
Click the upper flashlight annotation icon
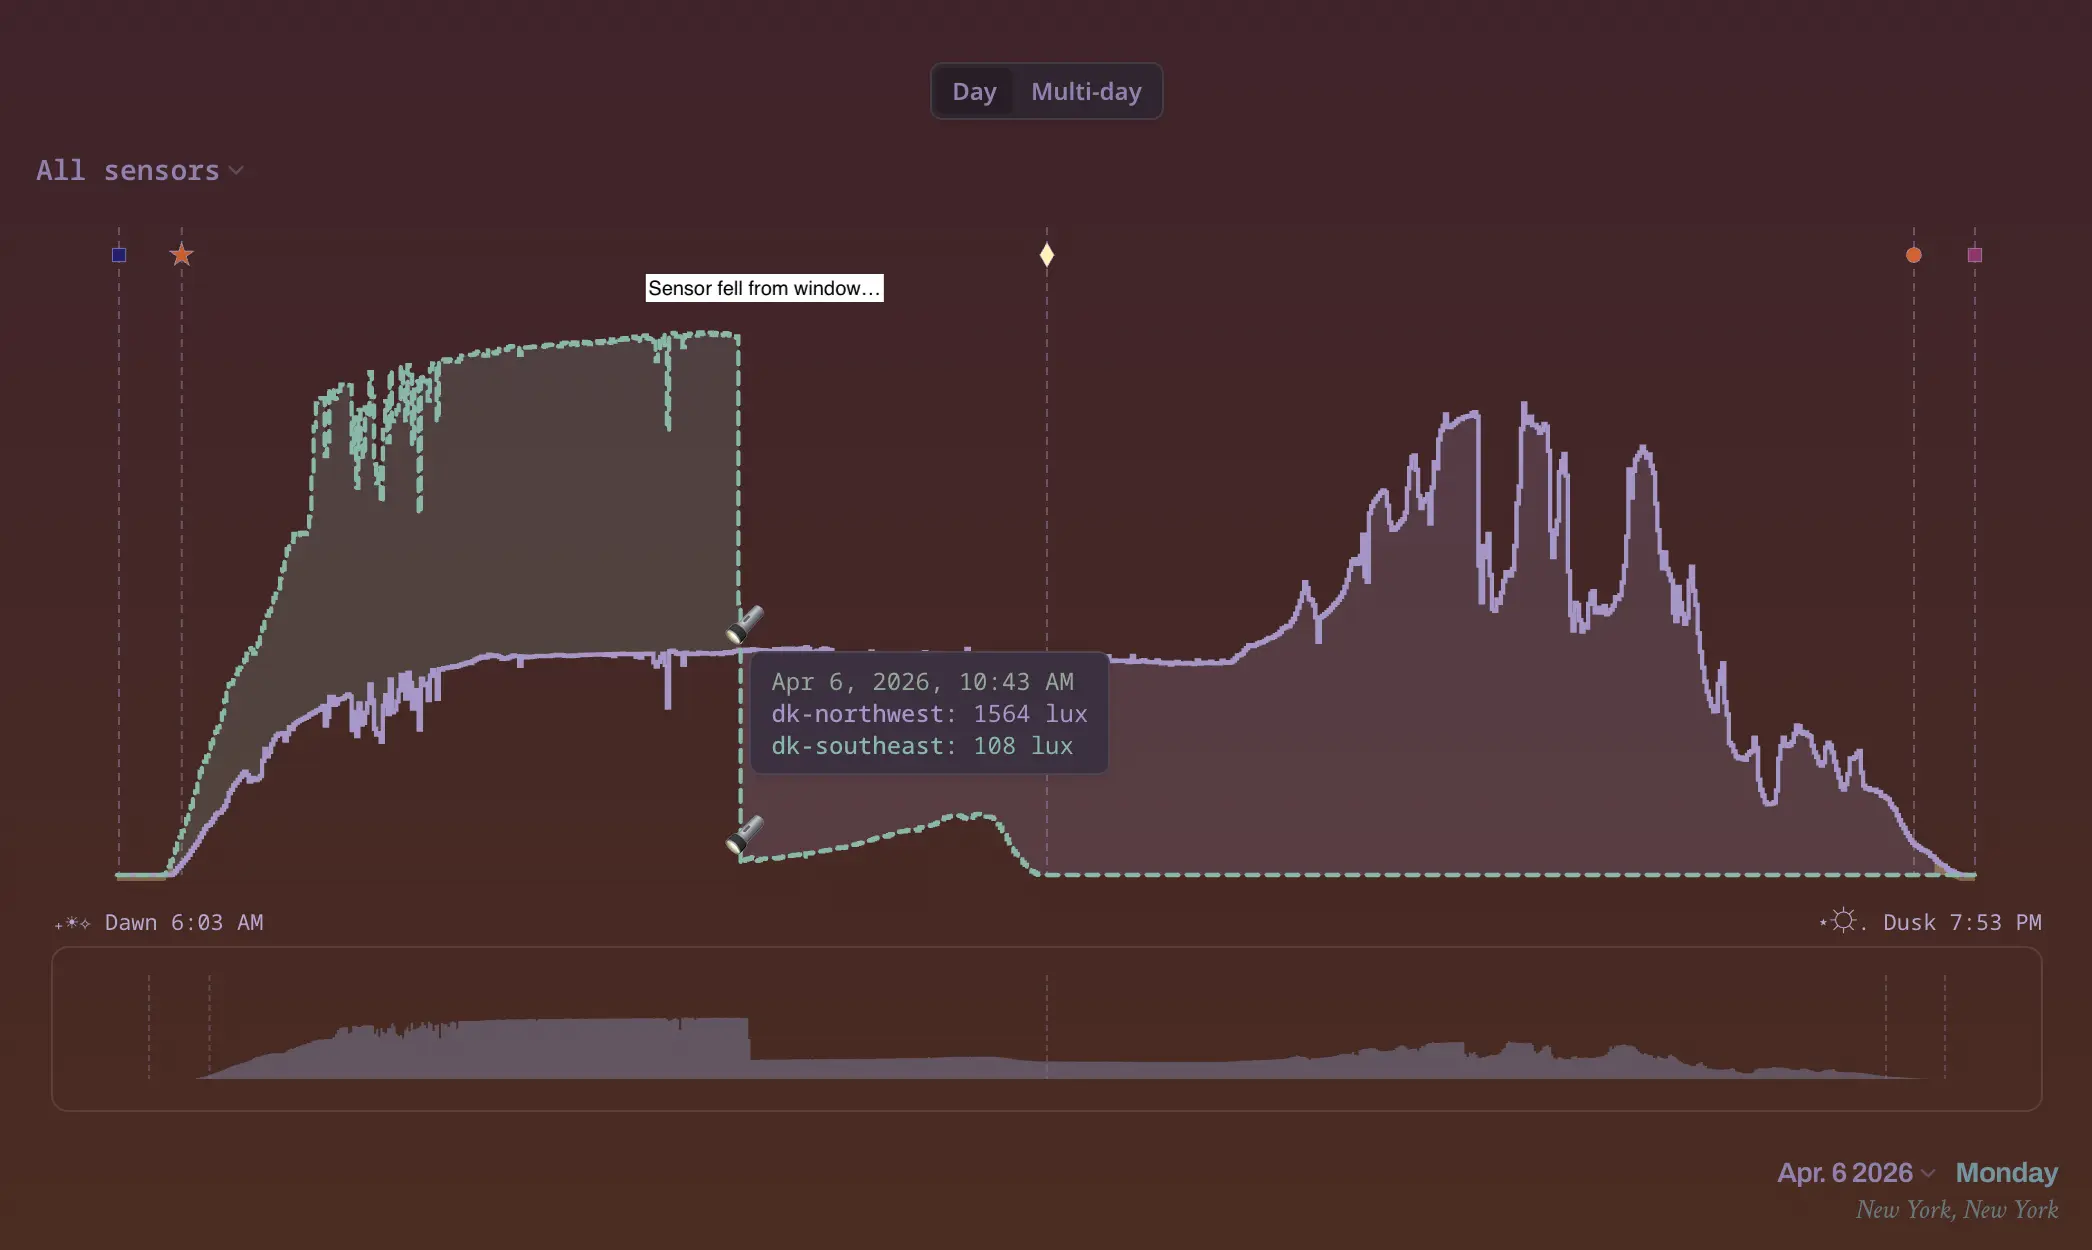pyautogui.click(x=745, y=624)
